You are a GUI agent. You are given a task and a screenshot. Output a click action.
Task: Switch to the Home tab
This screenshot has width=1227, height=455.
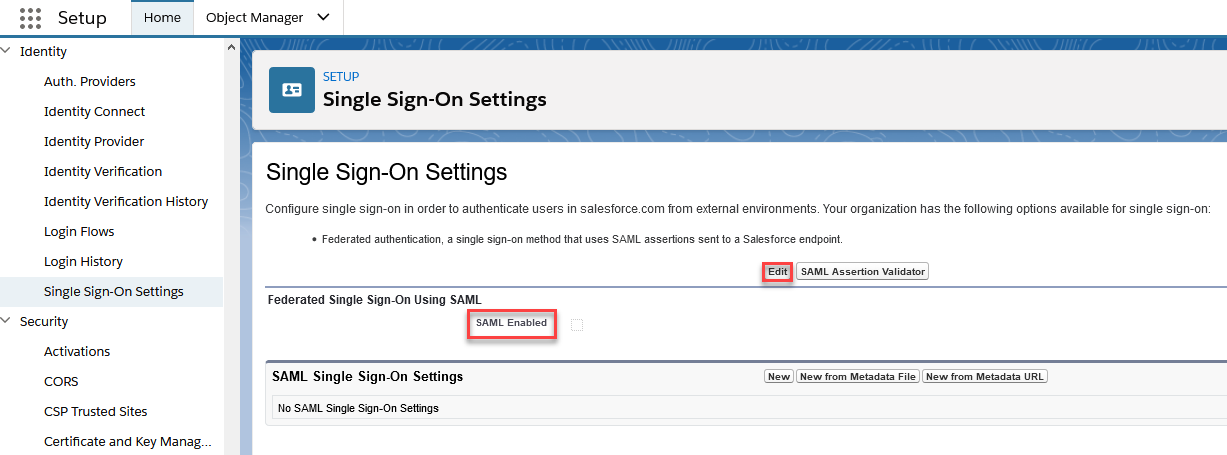point(163,18)
